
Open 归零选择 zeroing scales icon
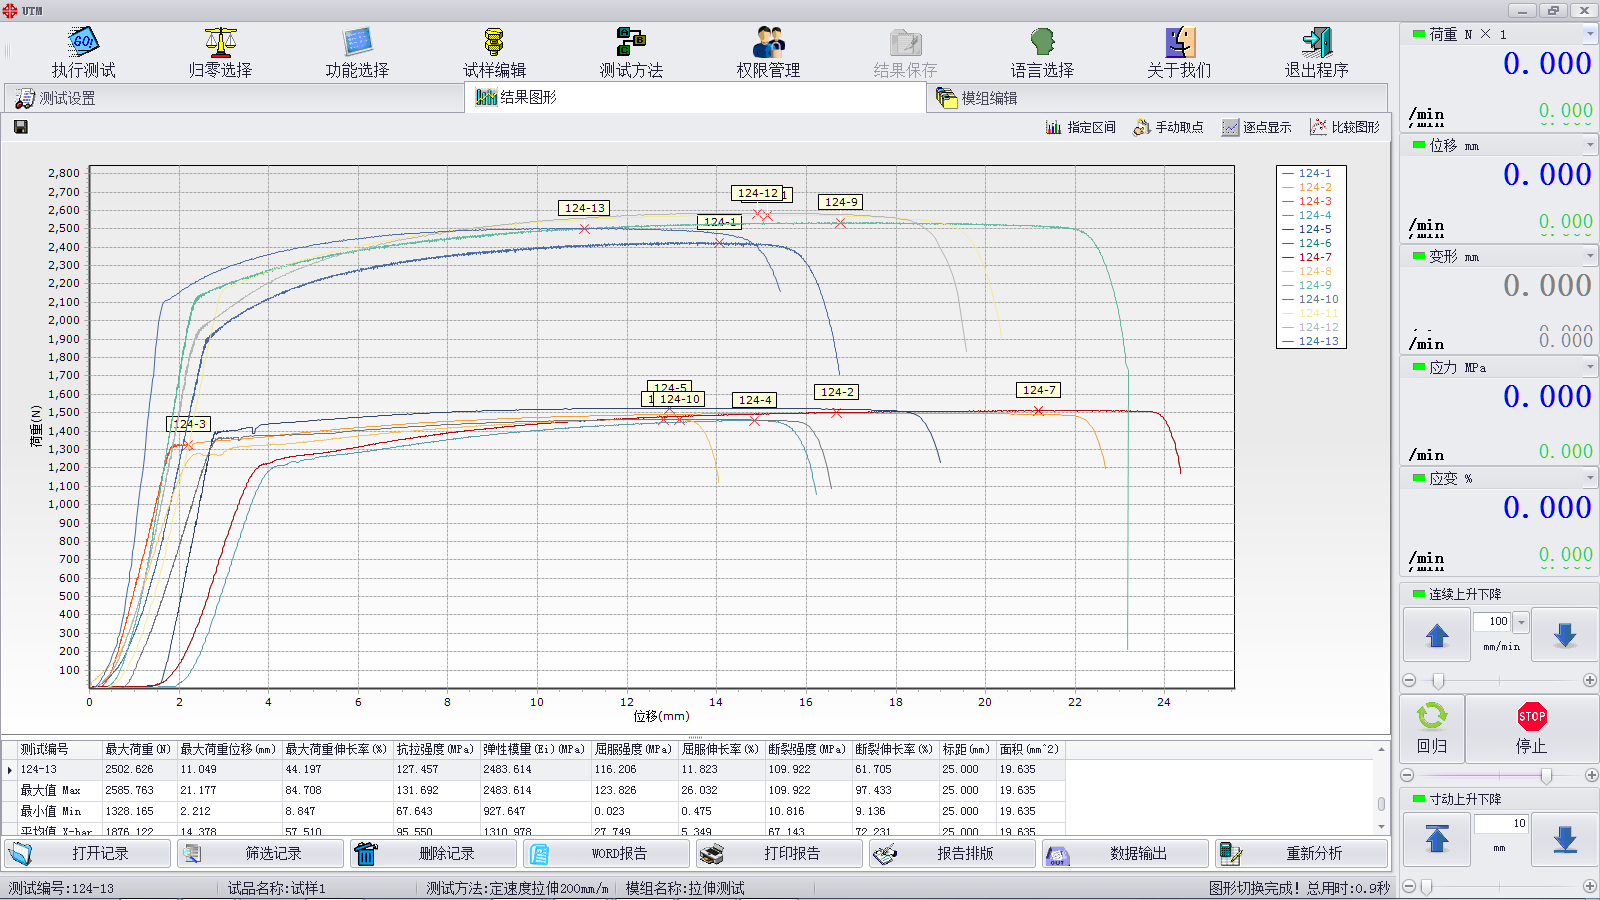click(220, 43)
